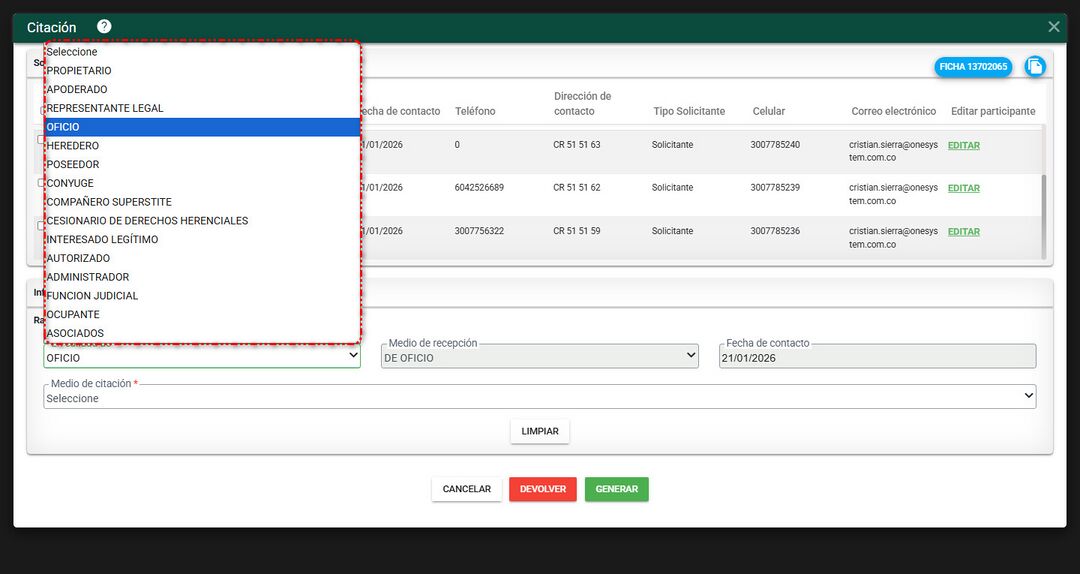This screenshot has width=1080, height=574.
Task: Choose APODERADO option in list
Action: pyautogui.click(x=78, y=89)
